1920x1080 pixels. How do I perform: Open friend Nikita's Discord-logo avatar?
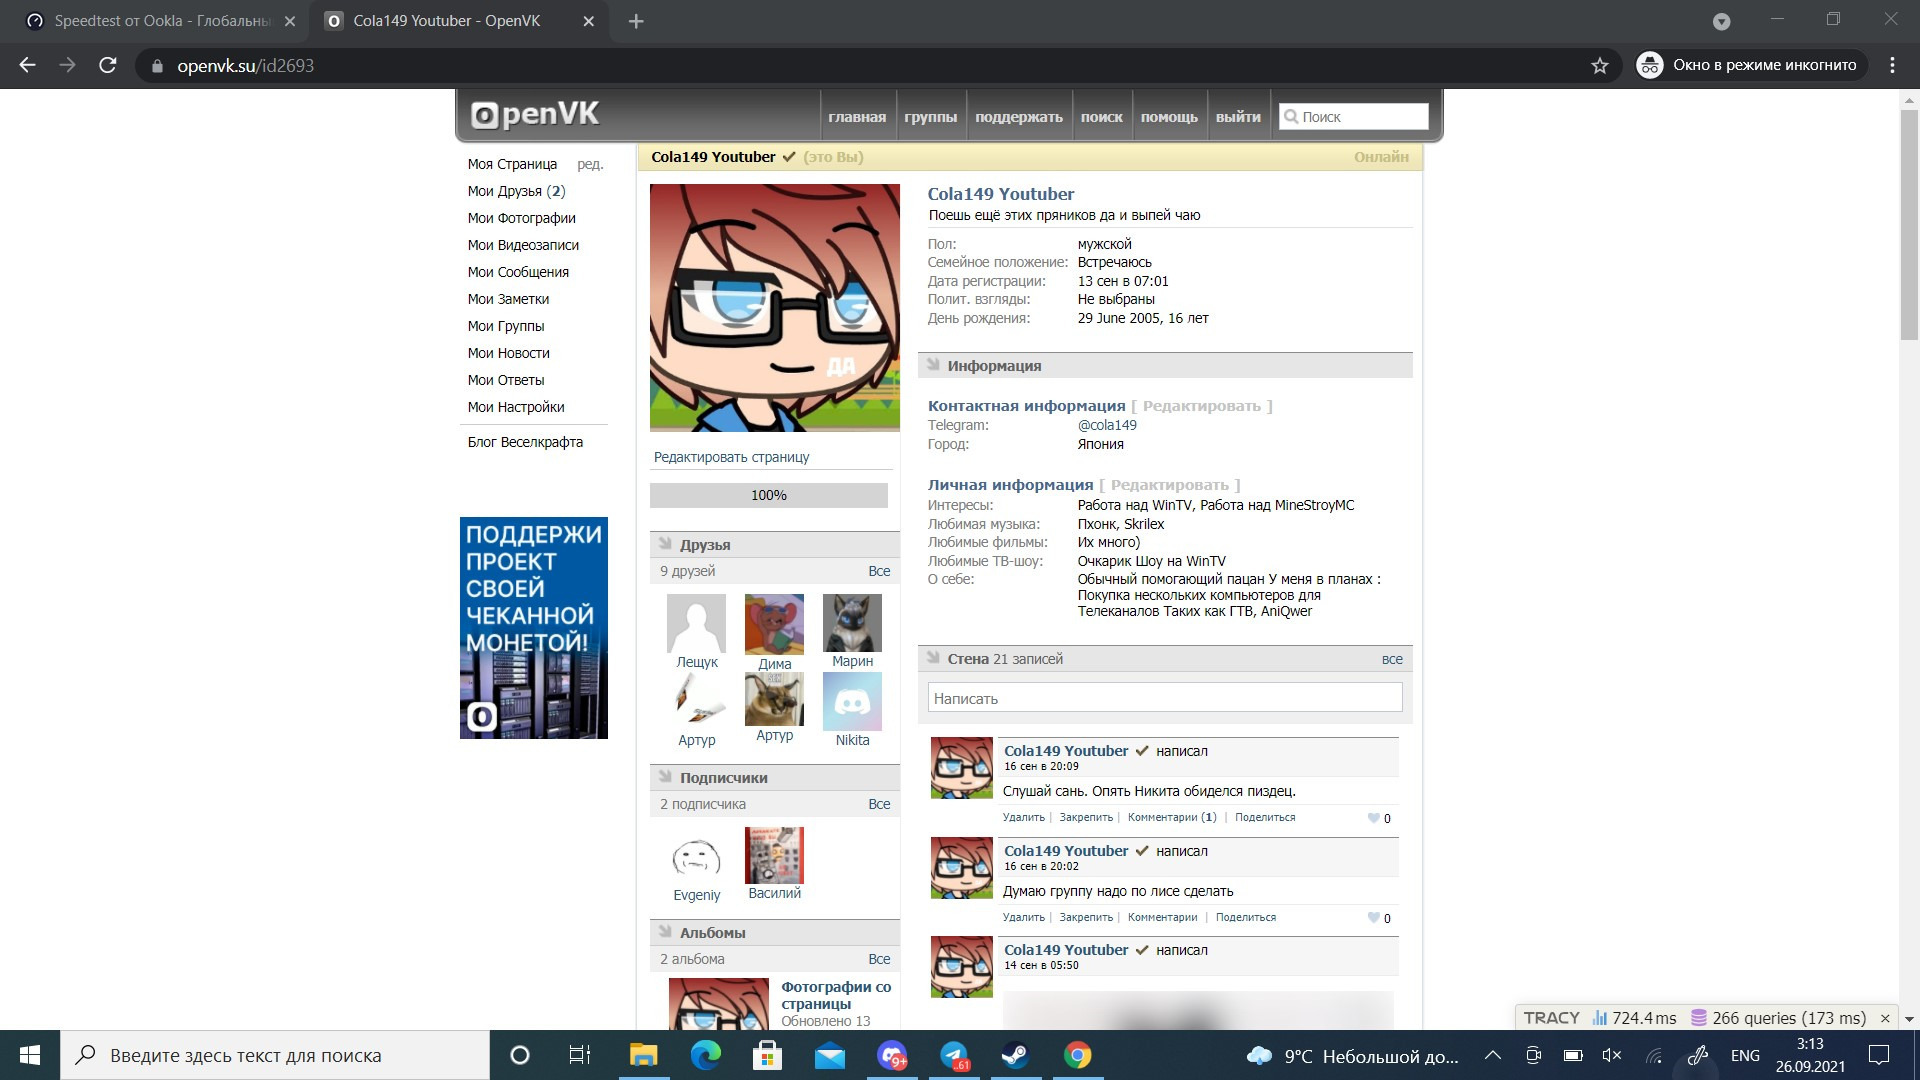(852, 701)
